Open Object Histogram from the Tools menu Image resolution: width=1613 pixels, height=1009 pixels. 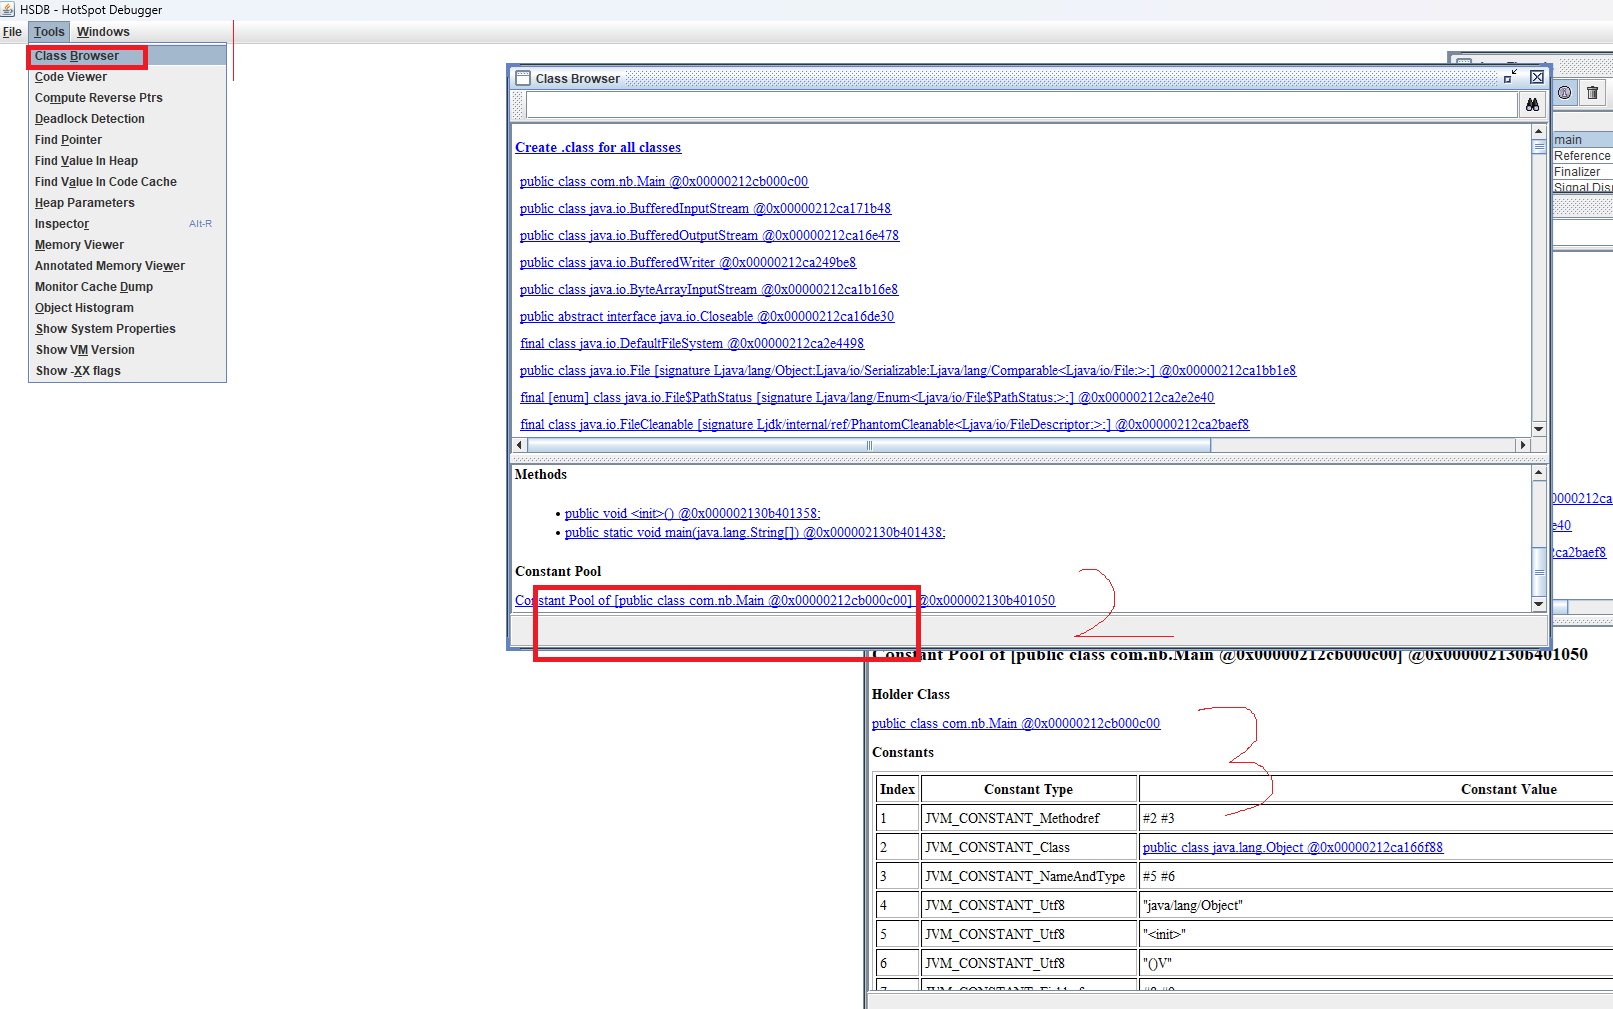pos(127,308)
